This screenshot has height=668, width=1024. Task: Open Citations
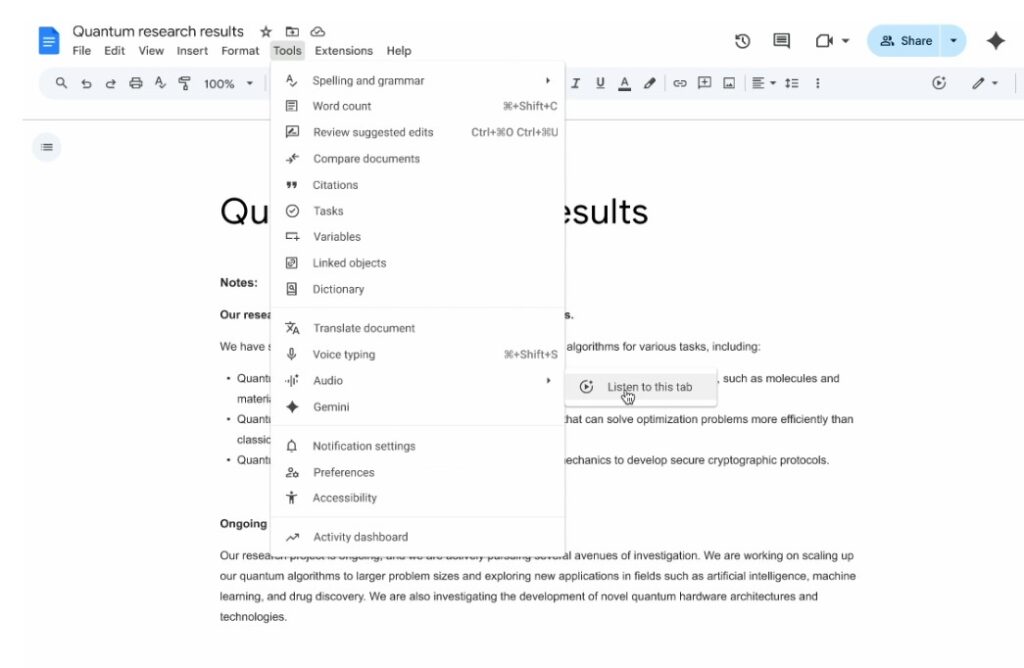418,185
